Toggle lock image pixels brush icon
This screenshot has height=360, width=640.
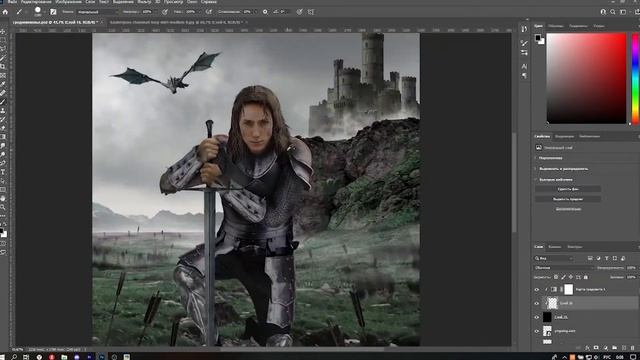pos(563,277)
